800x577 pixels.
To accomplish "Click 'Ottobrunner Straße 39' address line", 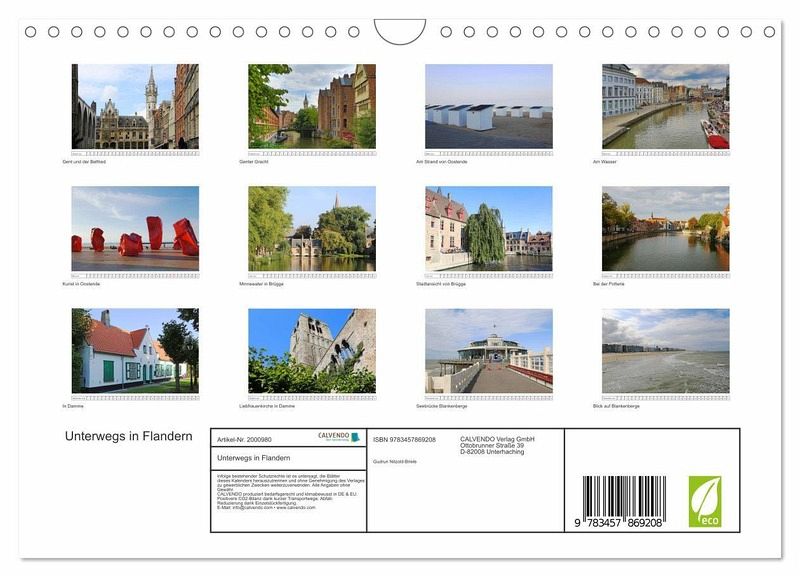I will click(x=492, y=445).
